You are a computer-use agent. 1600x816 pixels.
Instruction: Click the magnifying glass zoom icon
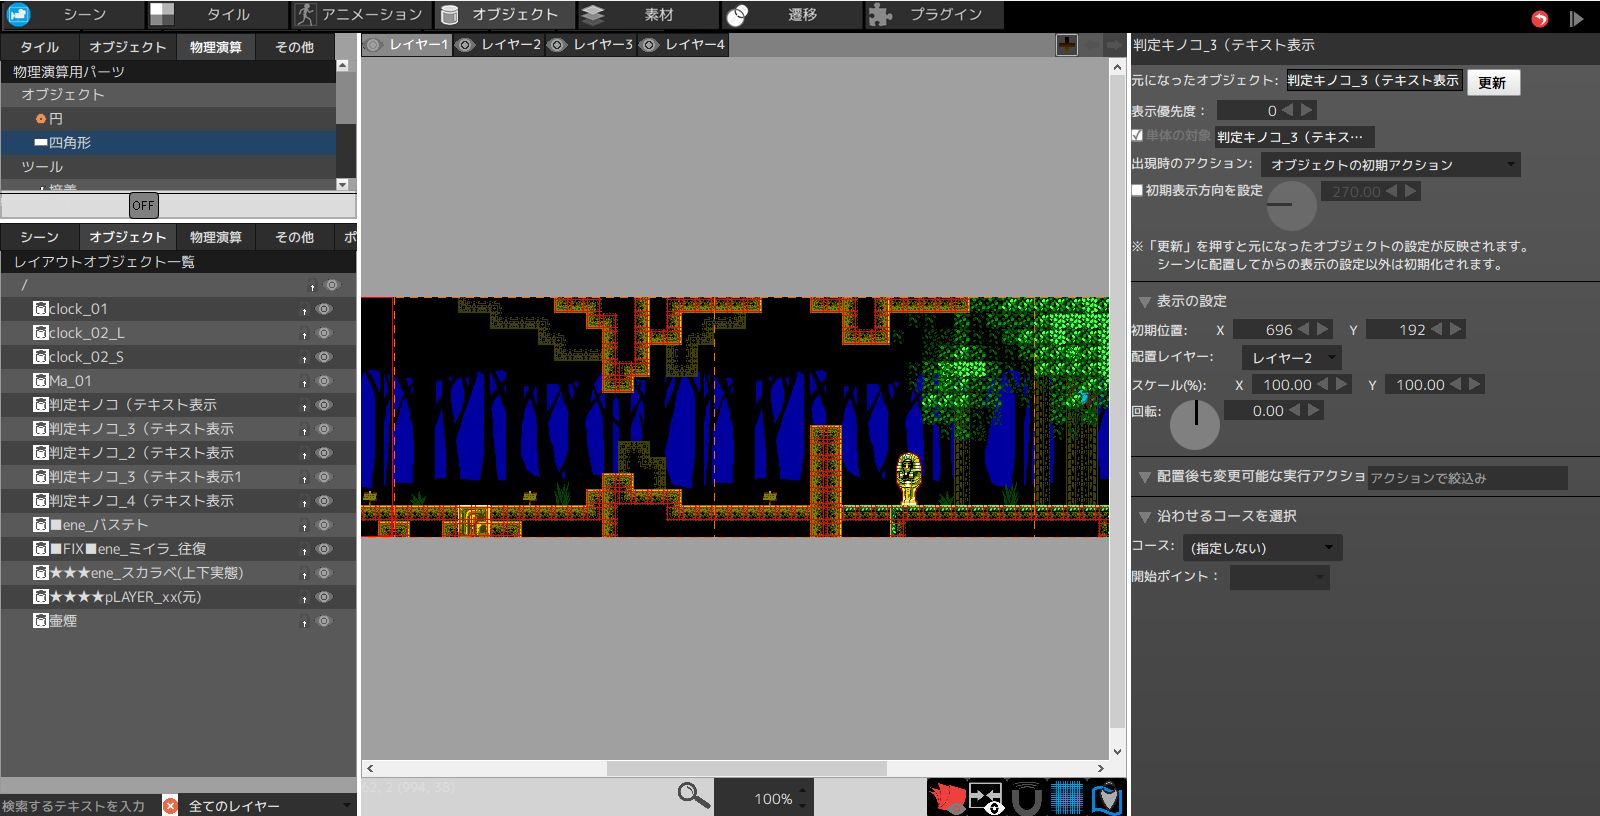pyautogui.click(x=693, y=796)
